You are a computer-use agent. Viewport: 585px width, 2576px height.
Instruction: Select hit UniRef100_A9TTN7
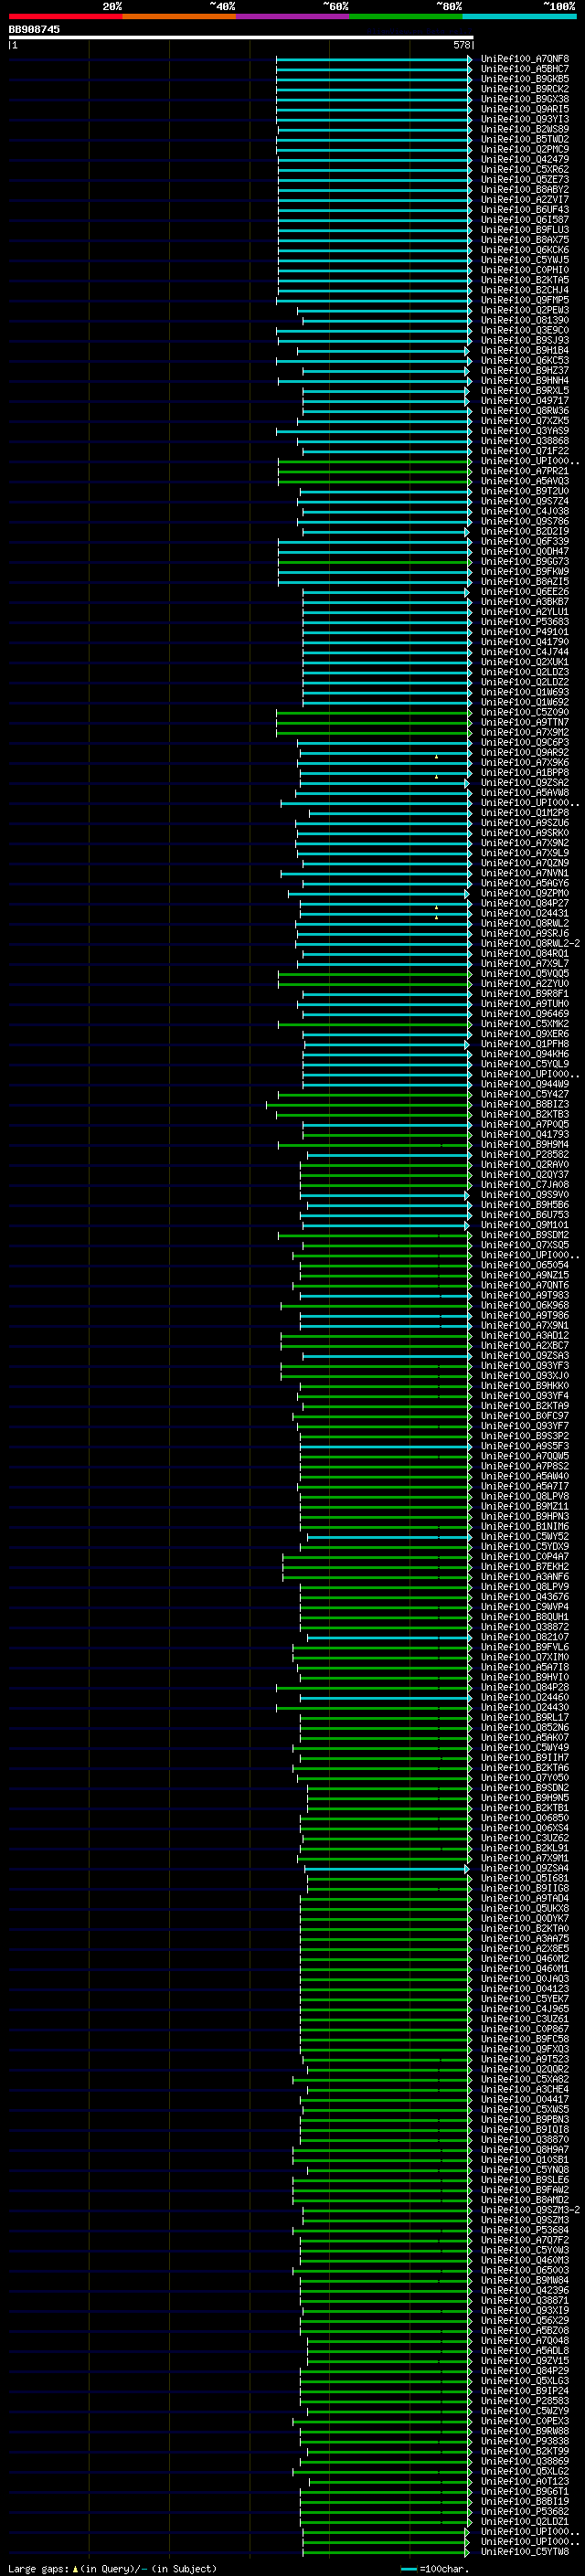tap(525, 722)
